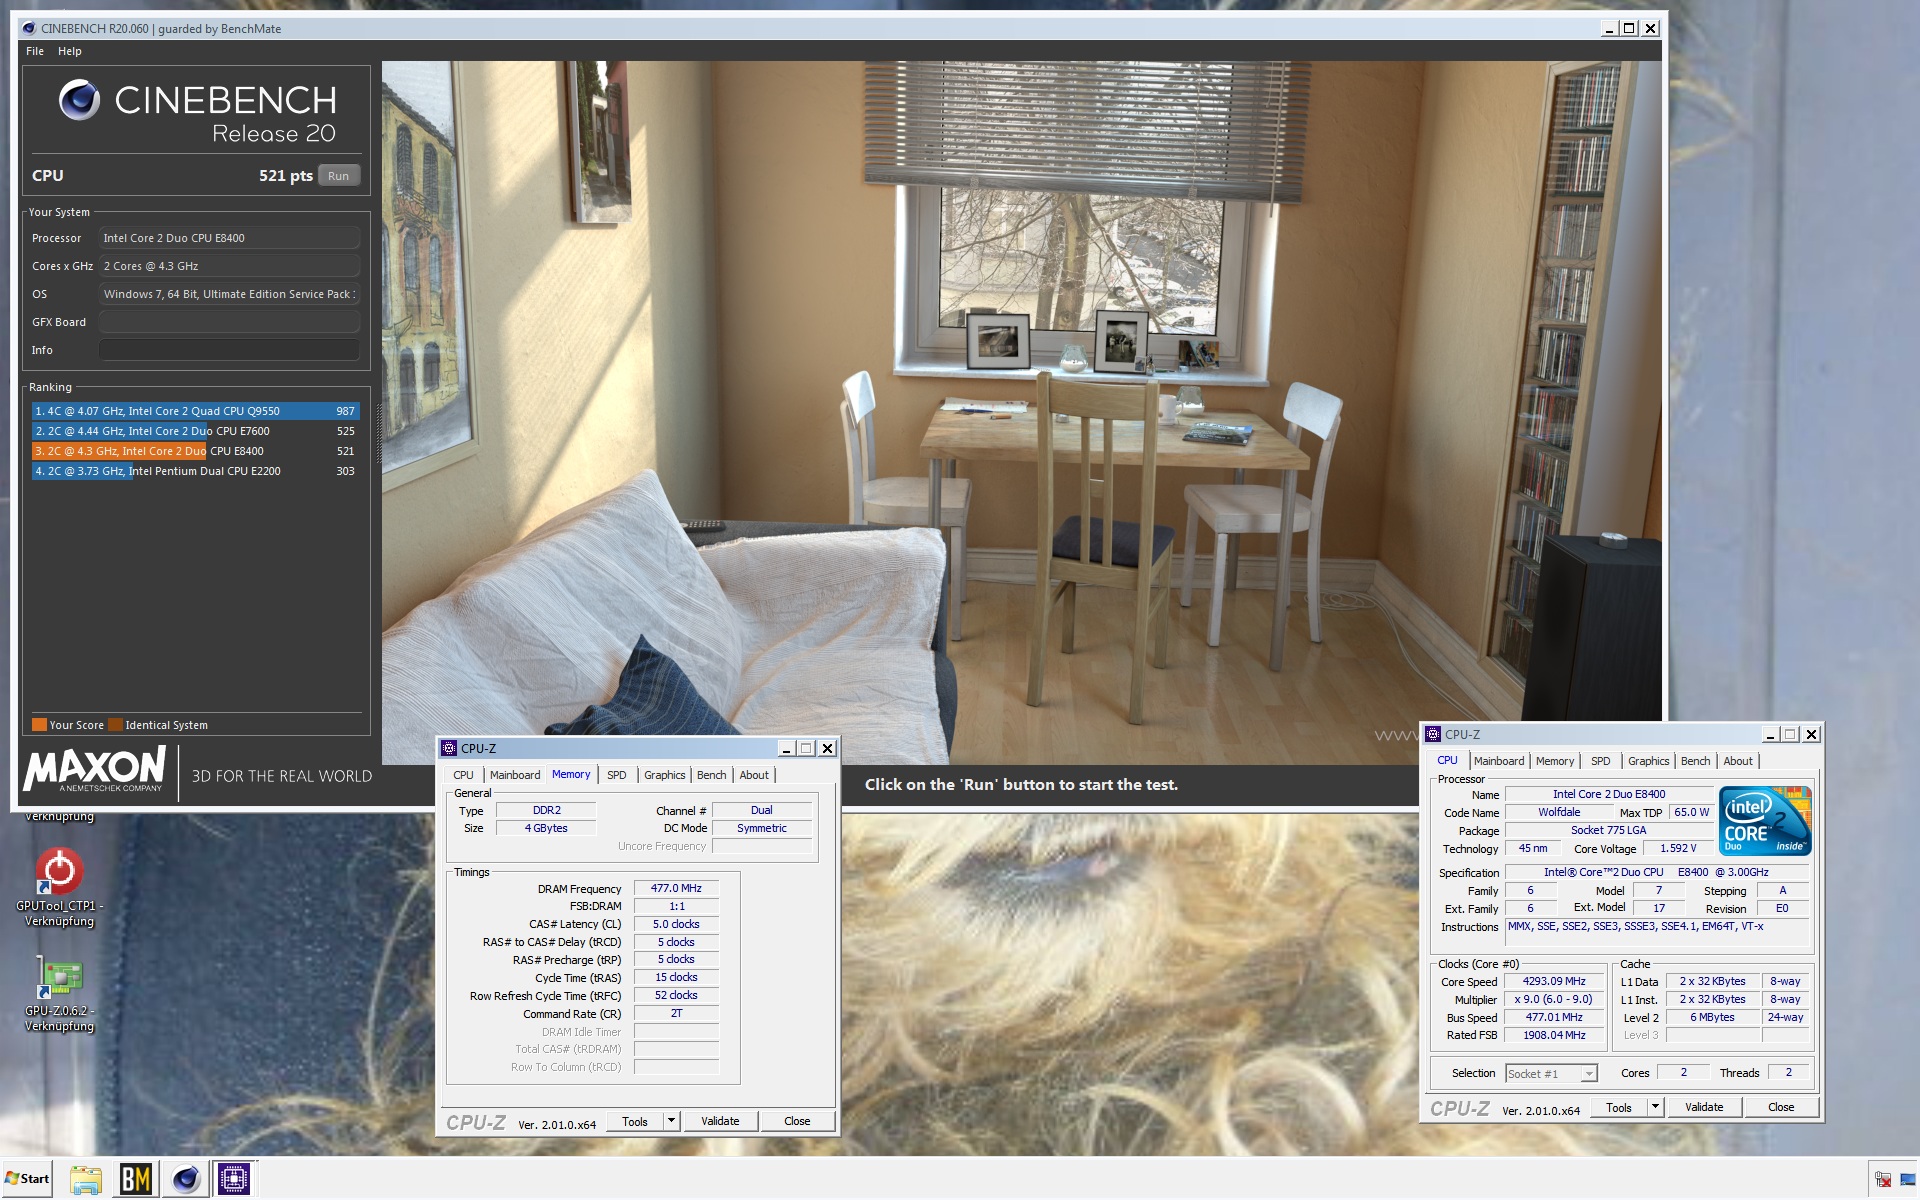Open the Tools dropdown arrow in Memory CPU-Z
The width and height of the screenshot is (1920, 1200).
click(672, 1121)
